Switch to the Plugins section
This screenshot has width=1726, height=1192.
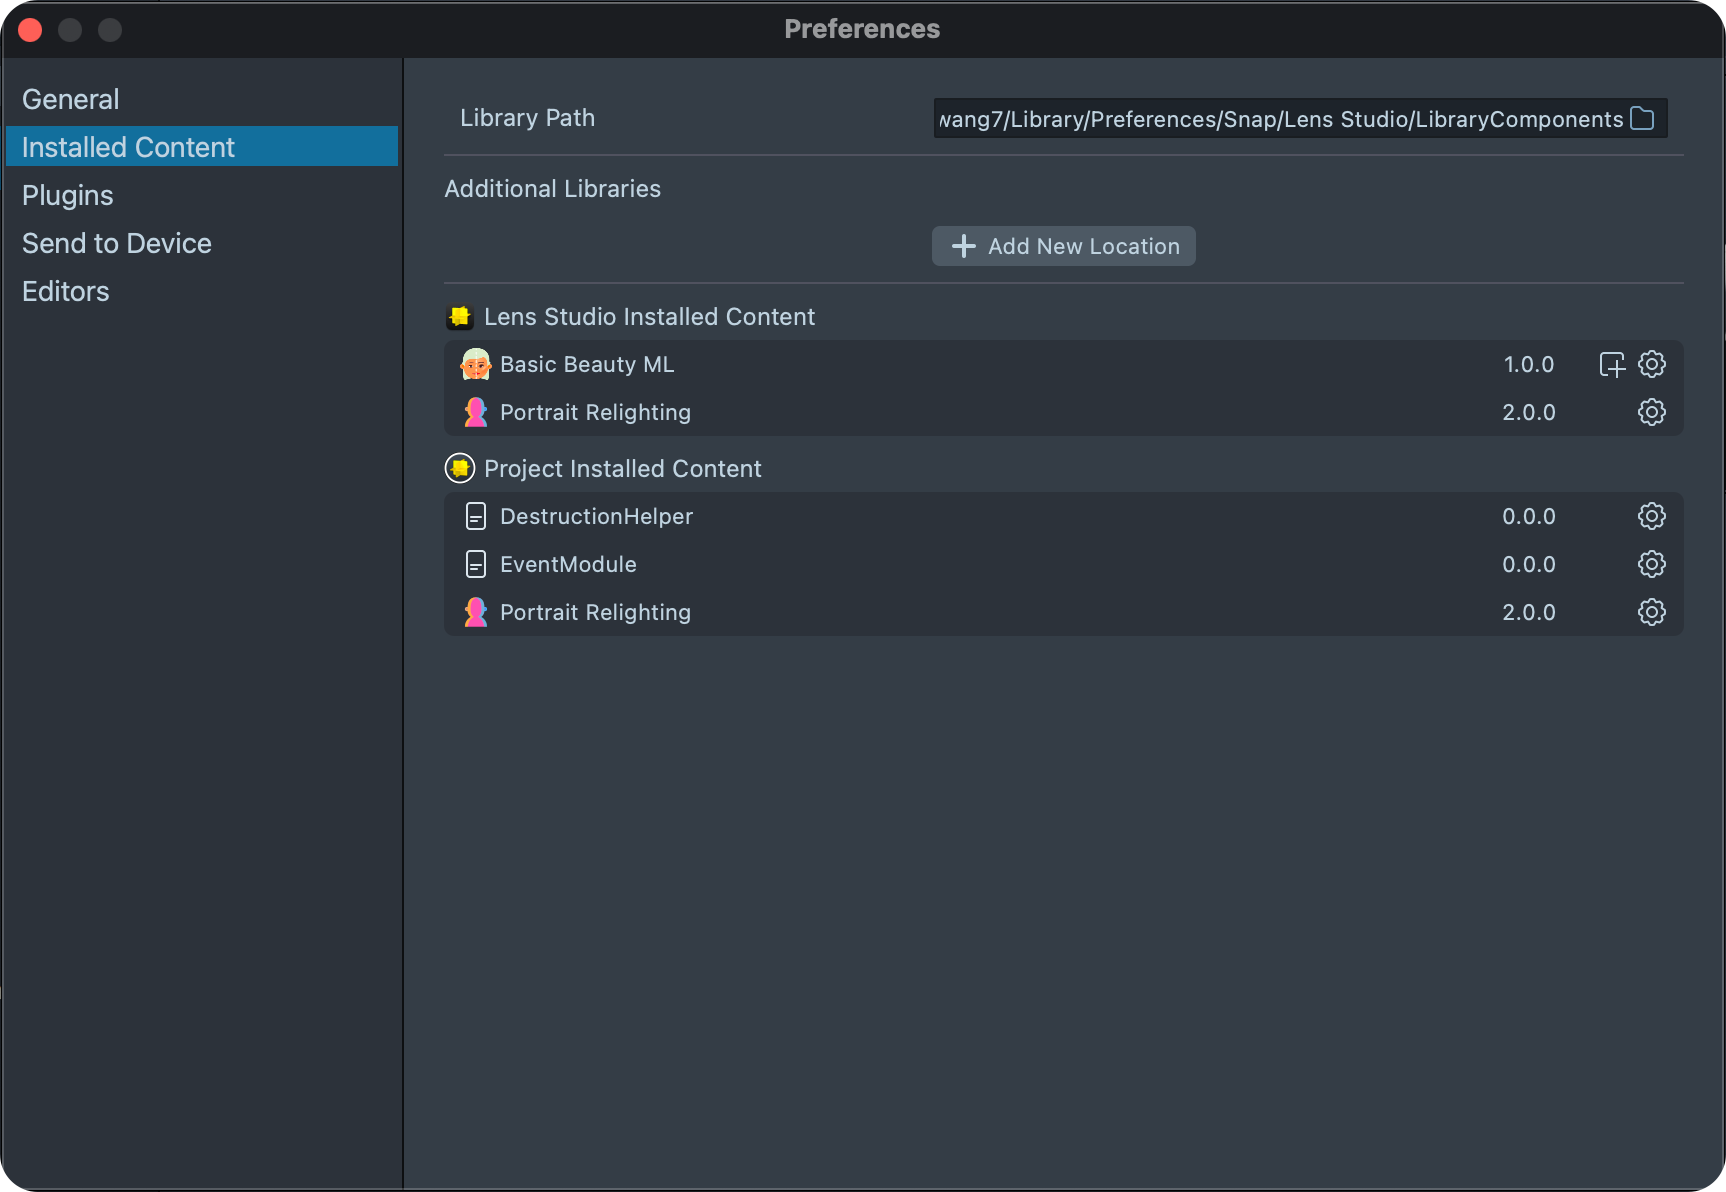click(x=68, y=195)
